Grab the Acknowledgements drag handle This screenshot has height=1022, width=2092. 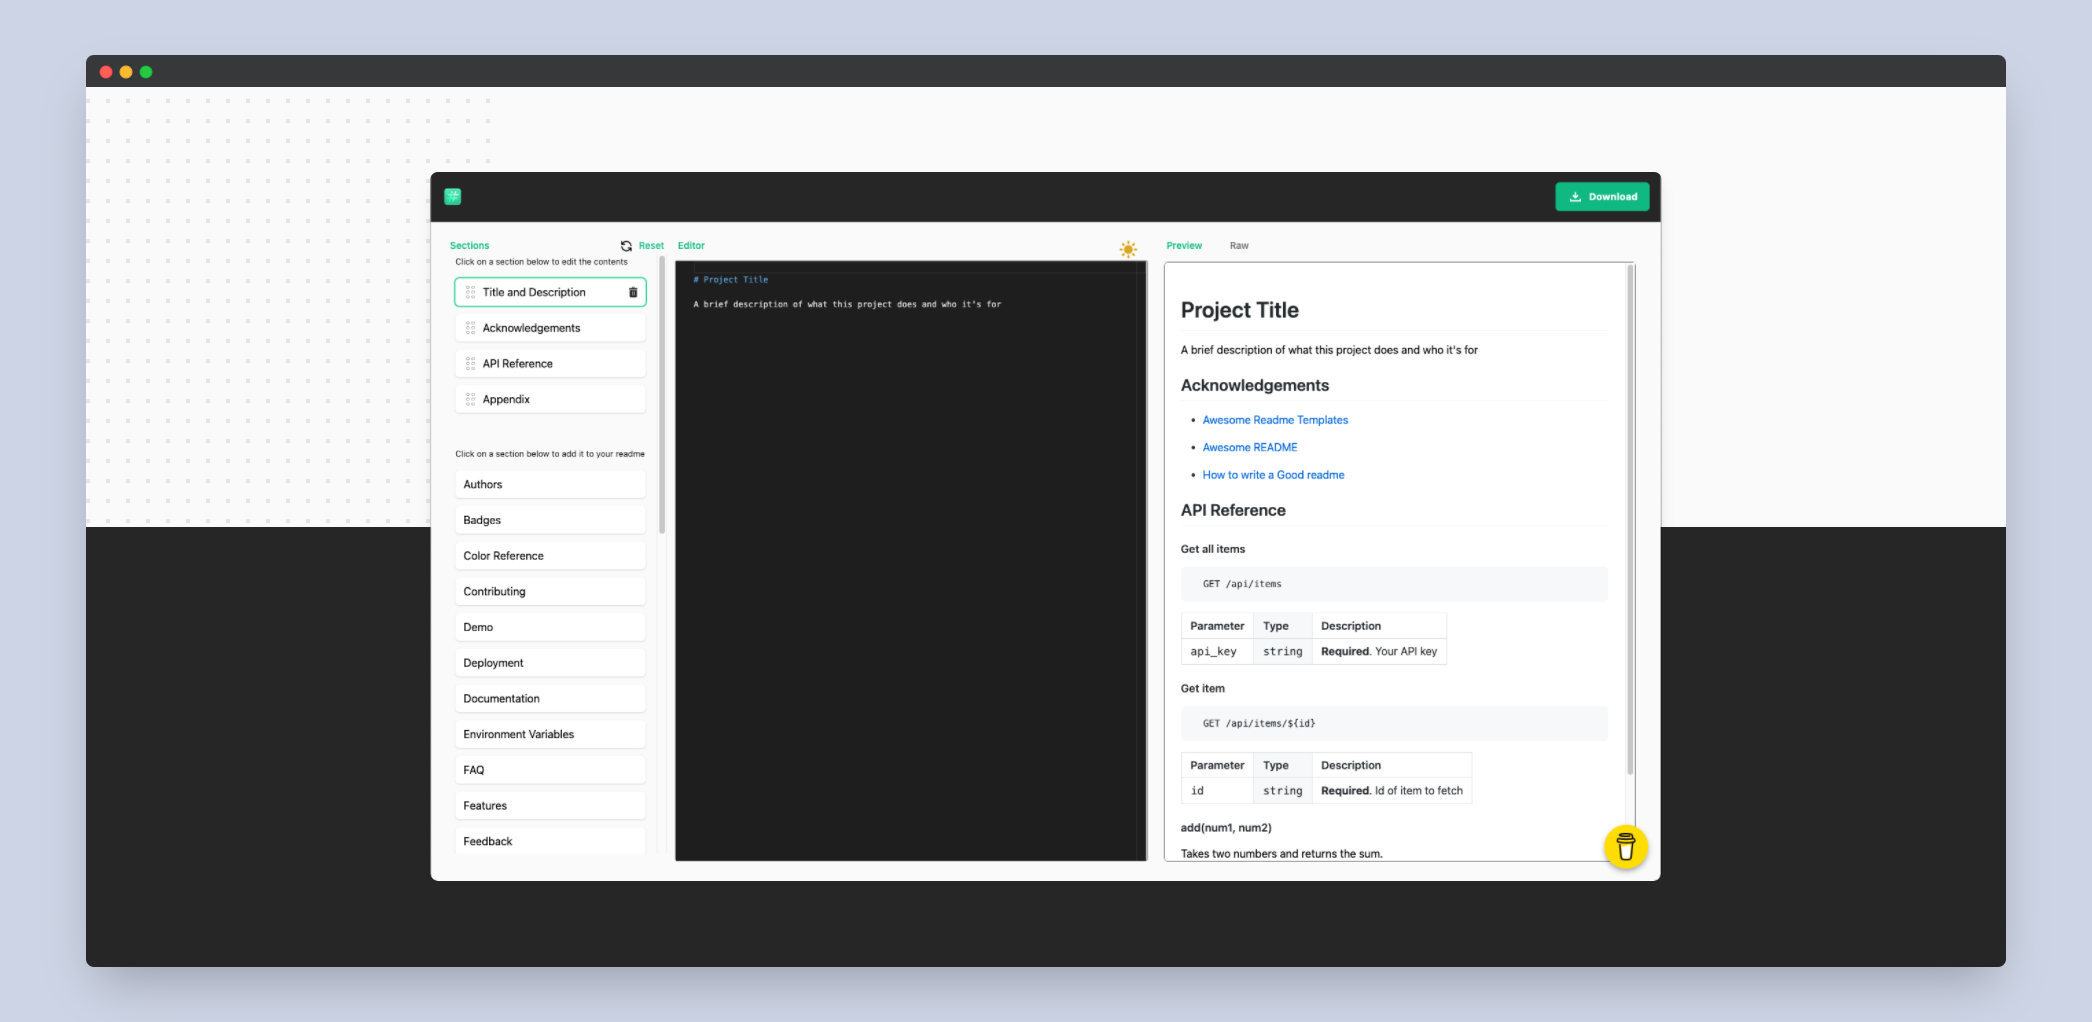[470, 328]
